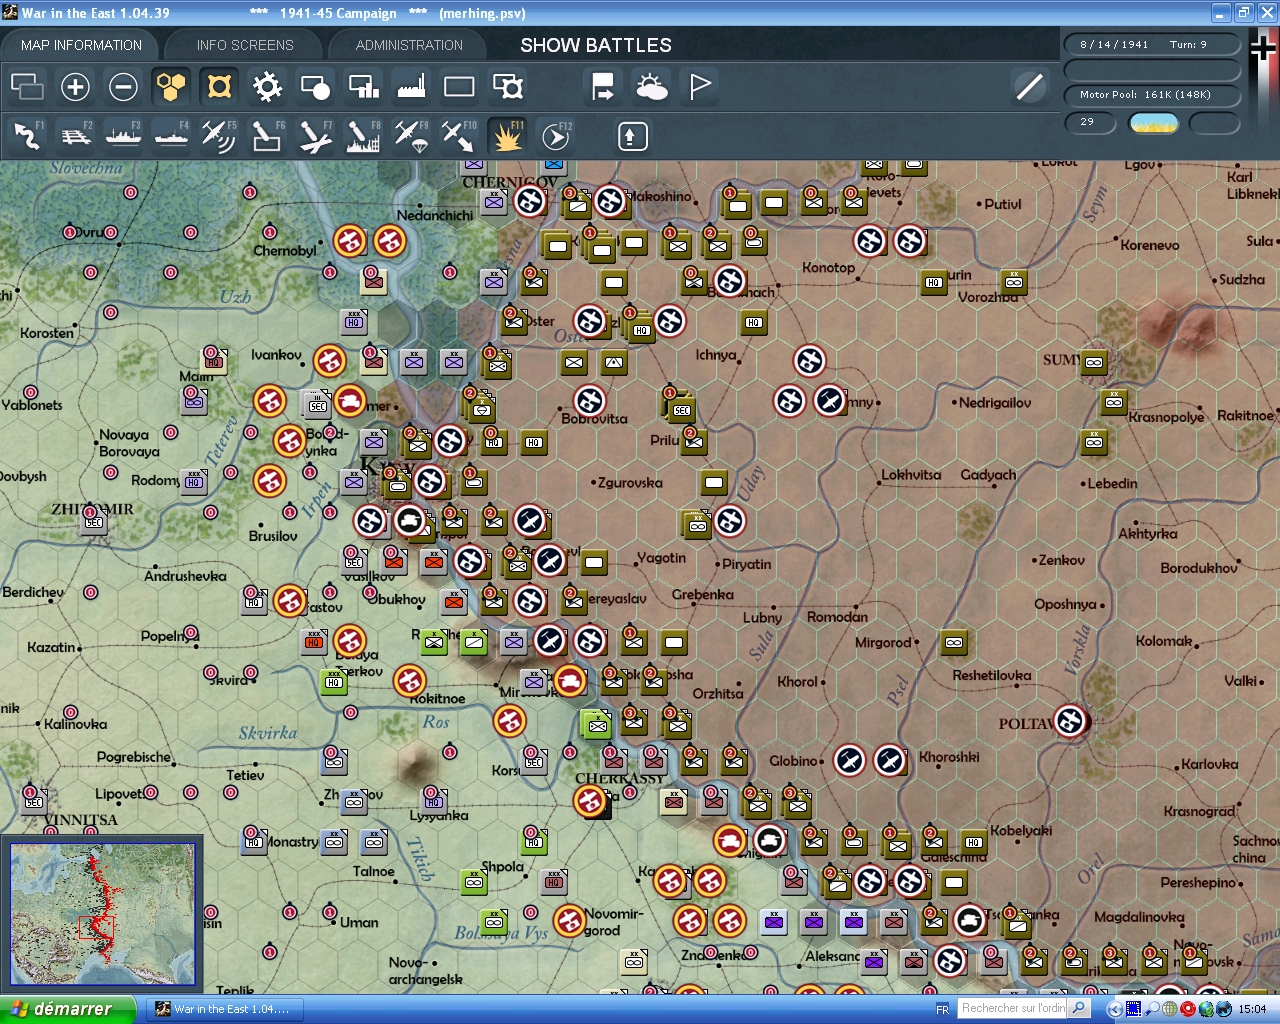Select F1 move mode winding arrow
Image resolution: width=1280 pixels, height=1024 pixels.
pyautogui.click(x=27, y=136)
